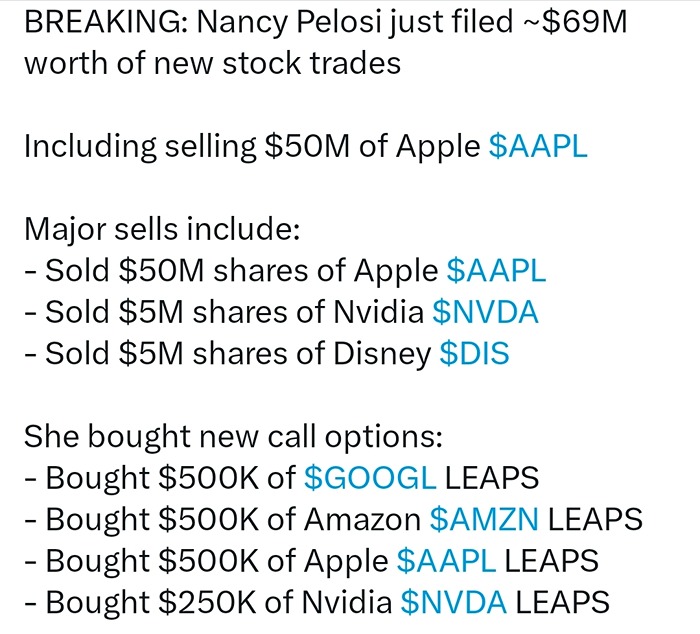Click the "Bought $500K of Apple" text

(x=216, y=561)
